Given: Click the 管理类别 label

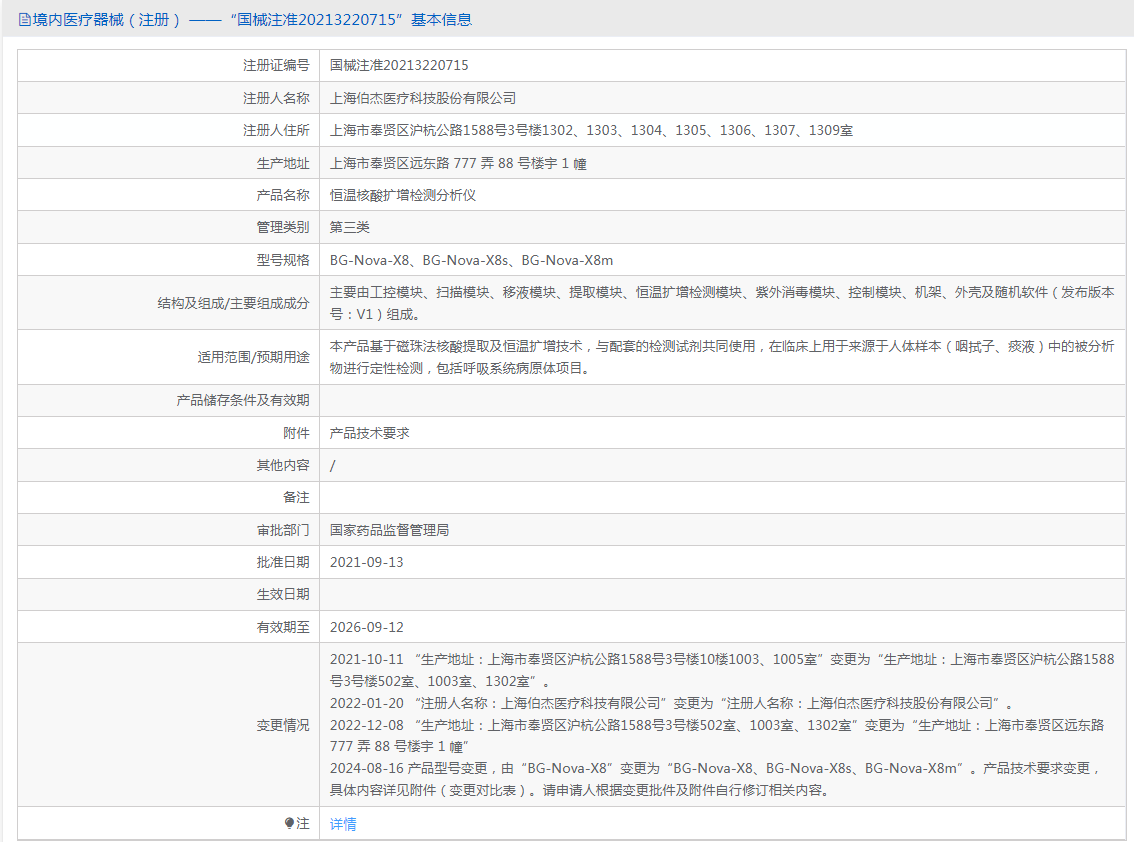Looking at the screenshot, I should point(283,227).
